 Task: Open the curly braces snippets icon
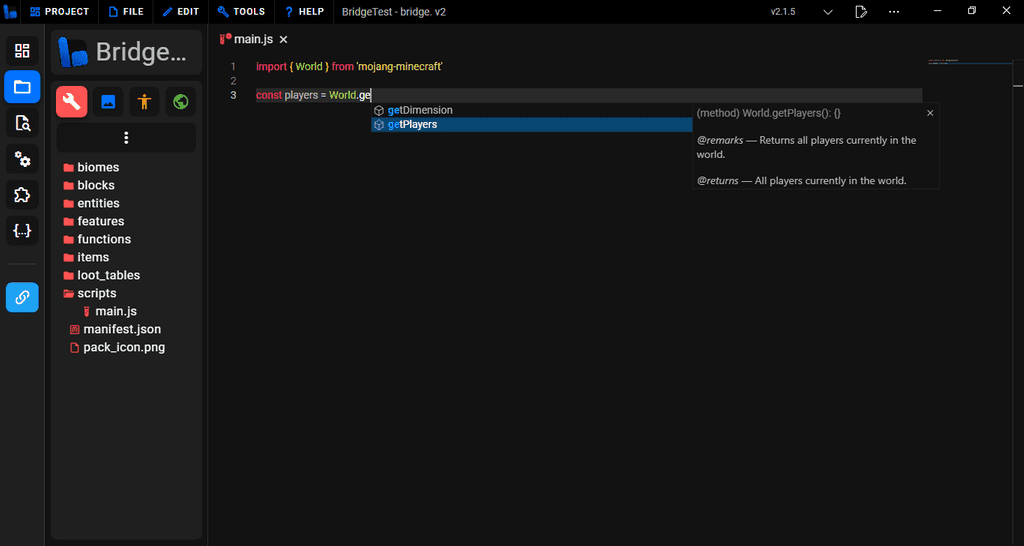[x=22, y=231]
